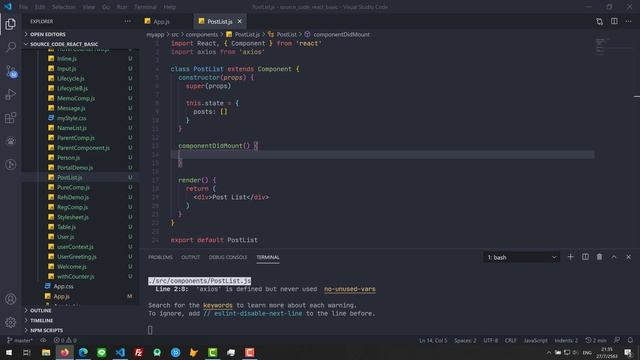Select the Terminal panel tab
640x360 pixels.
268,257
